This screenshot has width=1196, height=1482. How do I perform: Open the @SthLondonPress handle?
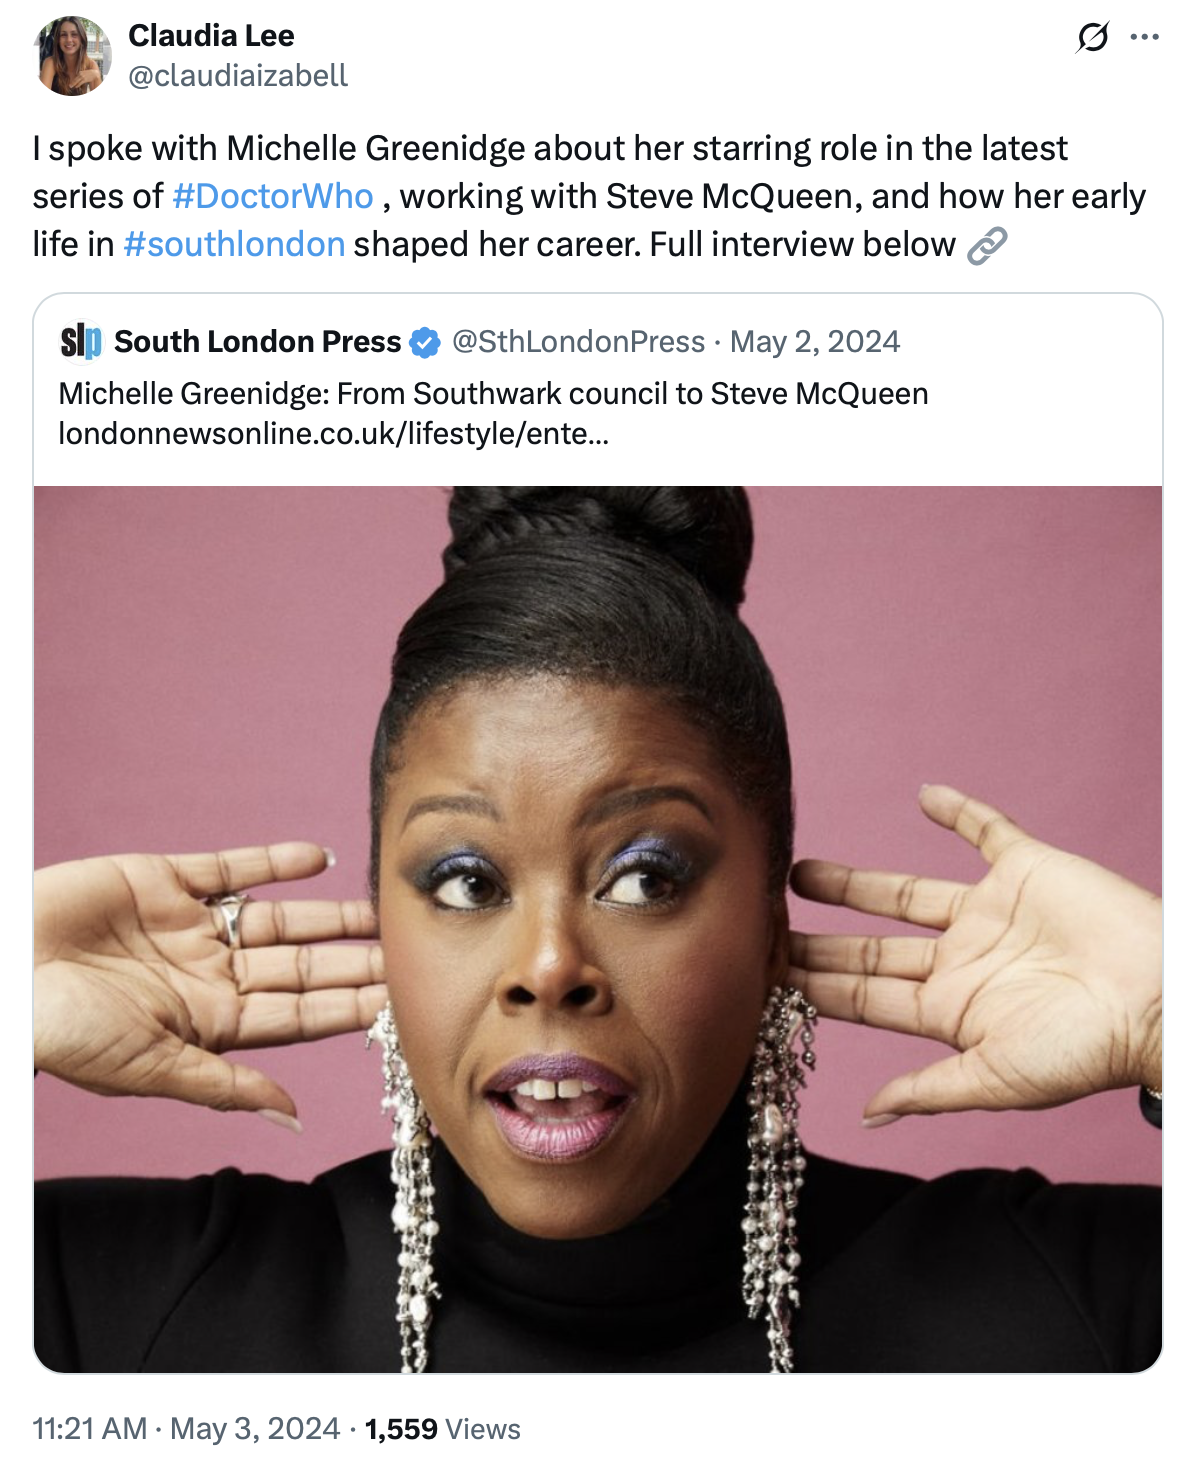tap(579, 342)
